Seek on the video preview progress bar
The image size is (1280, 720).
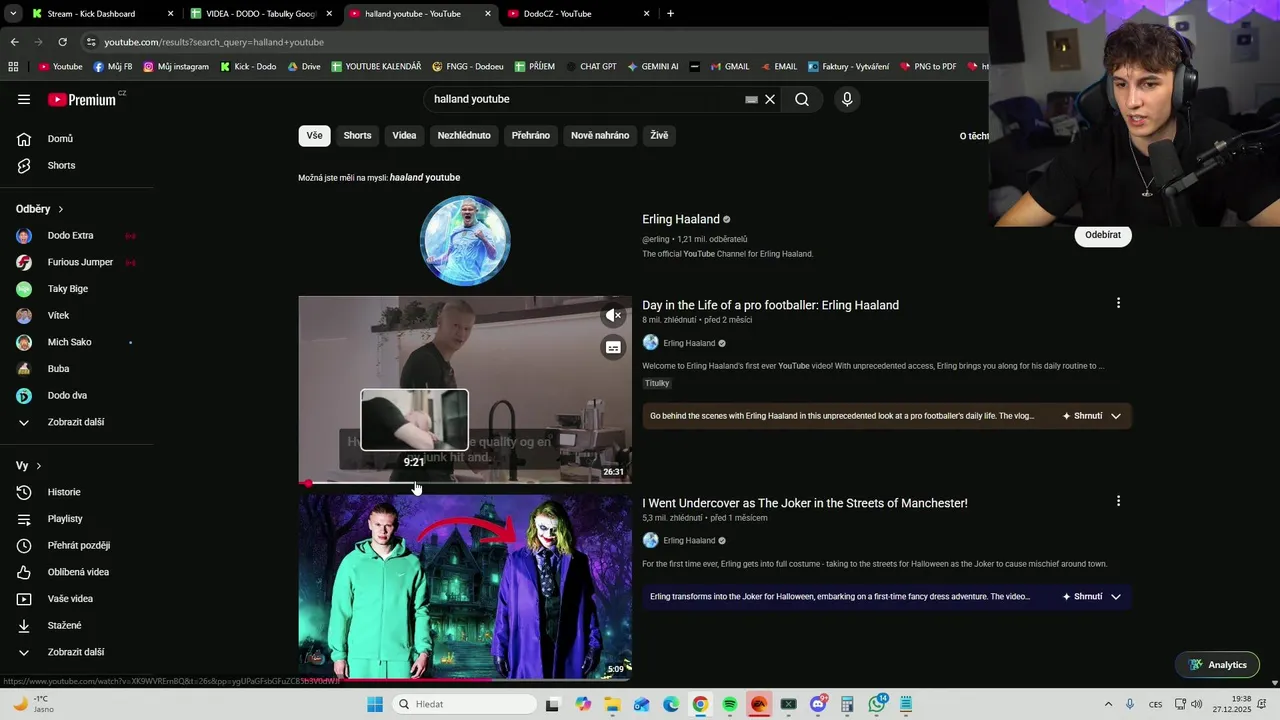tap(465, 483)
